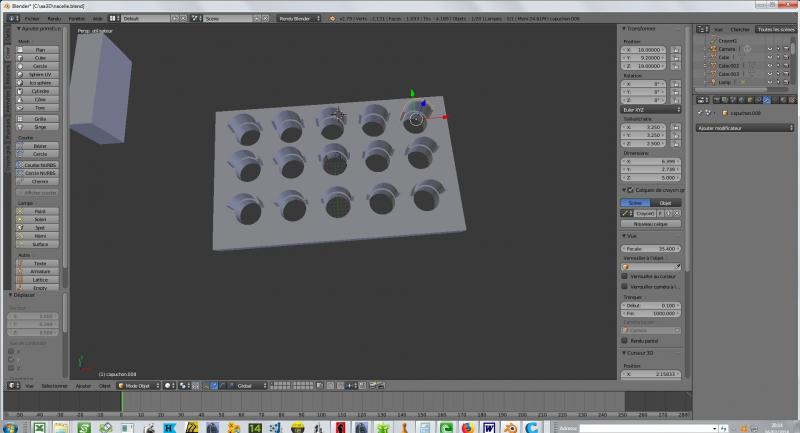Add a Tore mesh primitive
800x433 pixels.
point(40,107)
